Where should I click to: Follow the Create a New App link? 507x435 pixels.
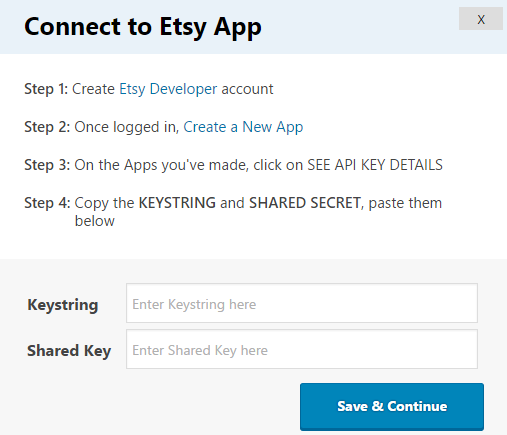tap(243, 127)
